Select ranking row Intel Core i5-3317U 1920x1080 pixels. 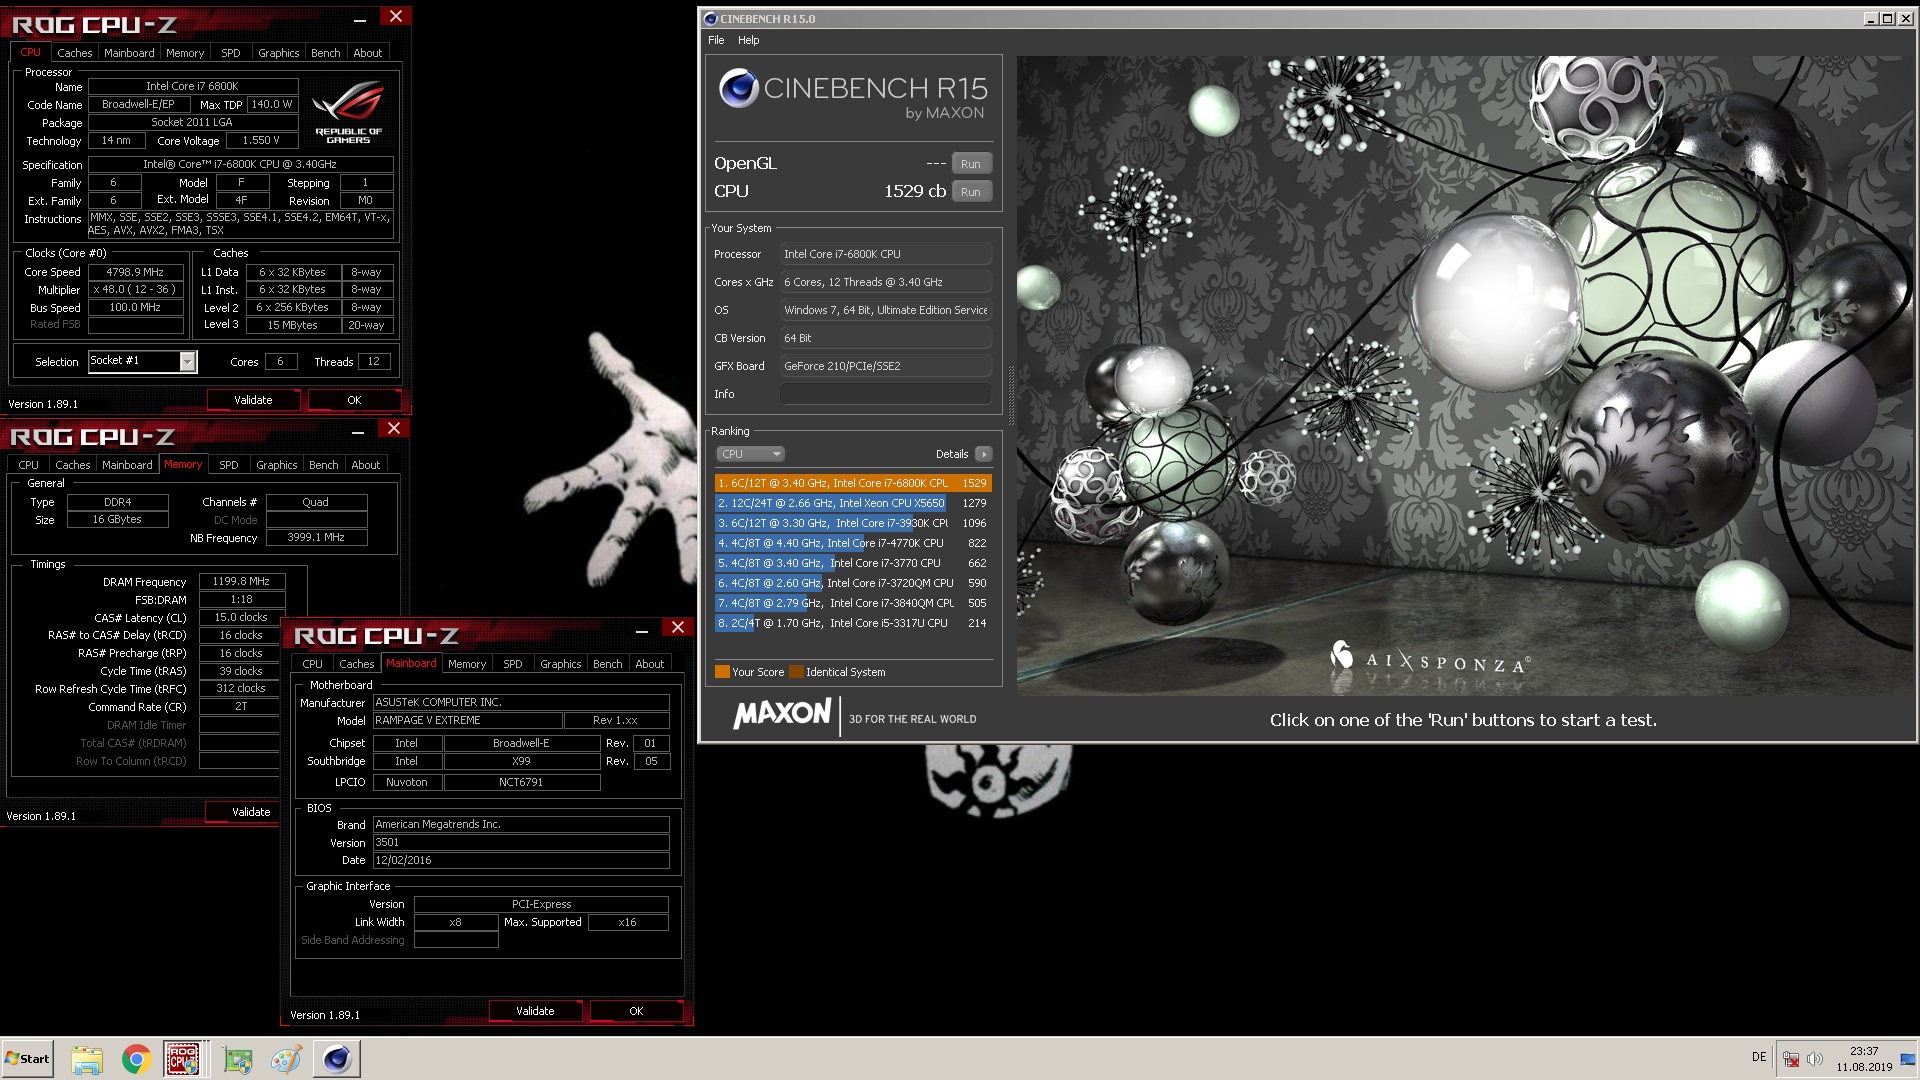coord(853,623)
